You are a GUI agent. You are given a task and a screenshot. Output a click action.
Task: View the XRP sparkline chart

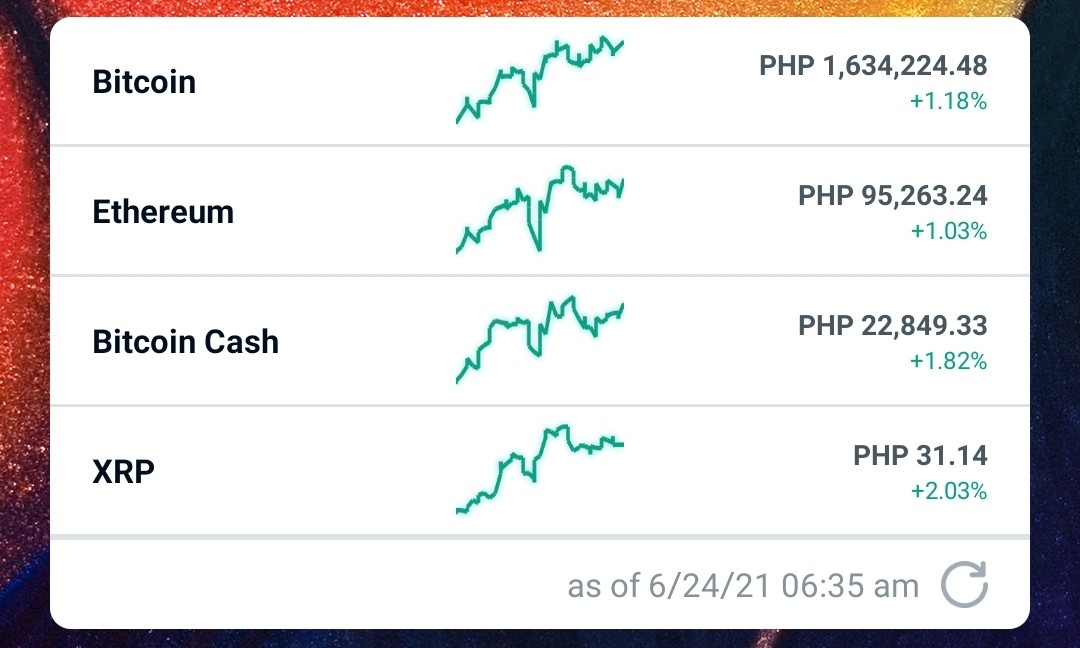click(539, 470)
